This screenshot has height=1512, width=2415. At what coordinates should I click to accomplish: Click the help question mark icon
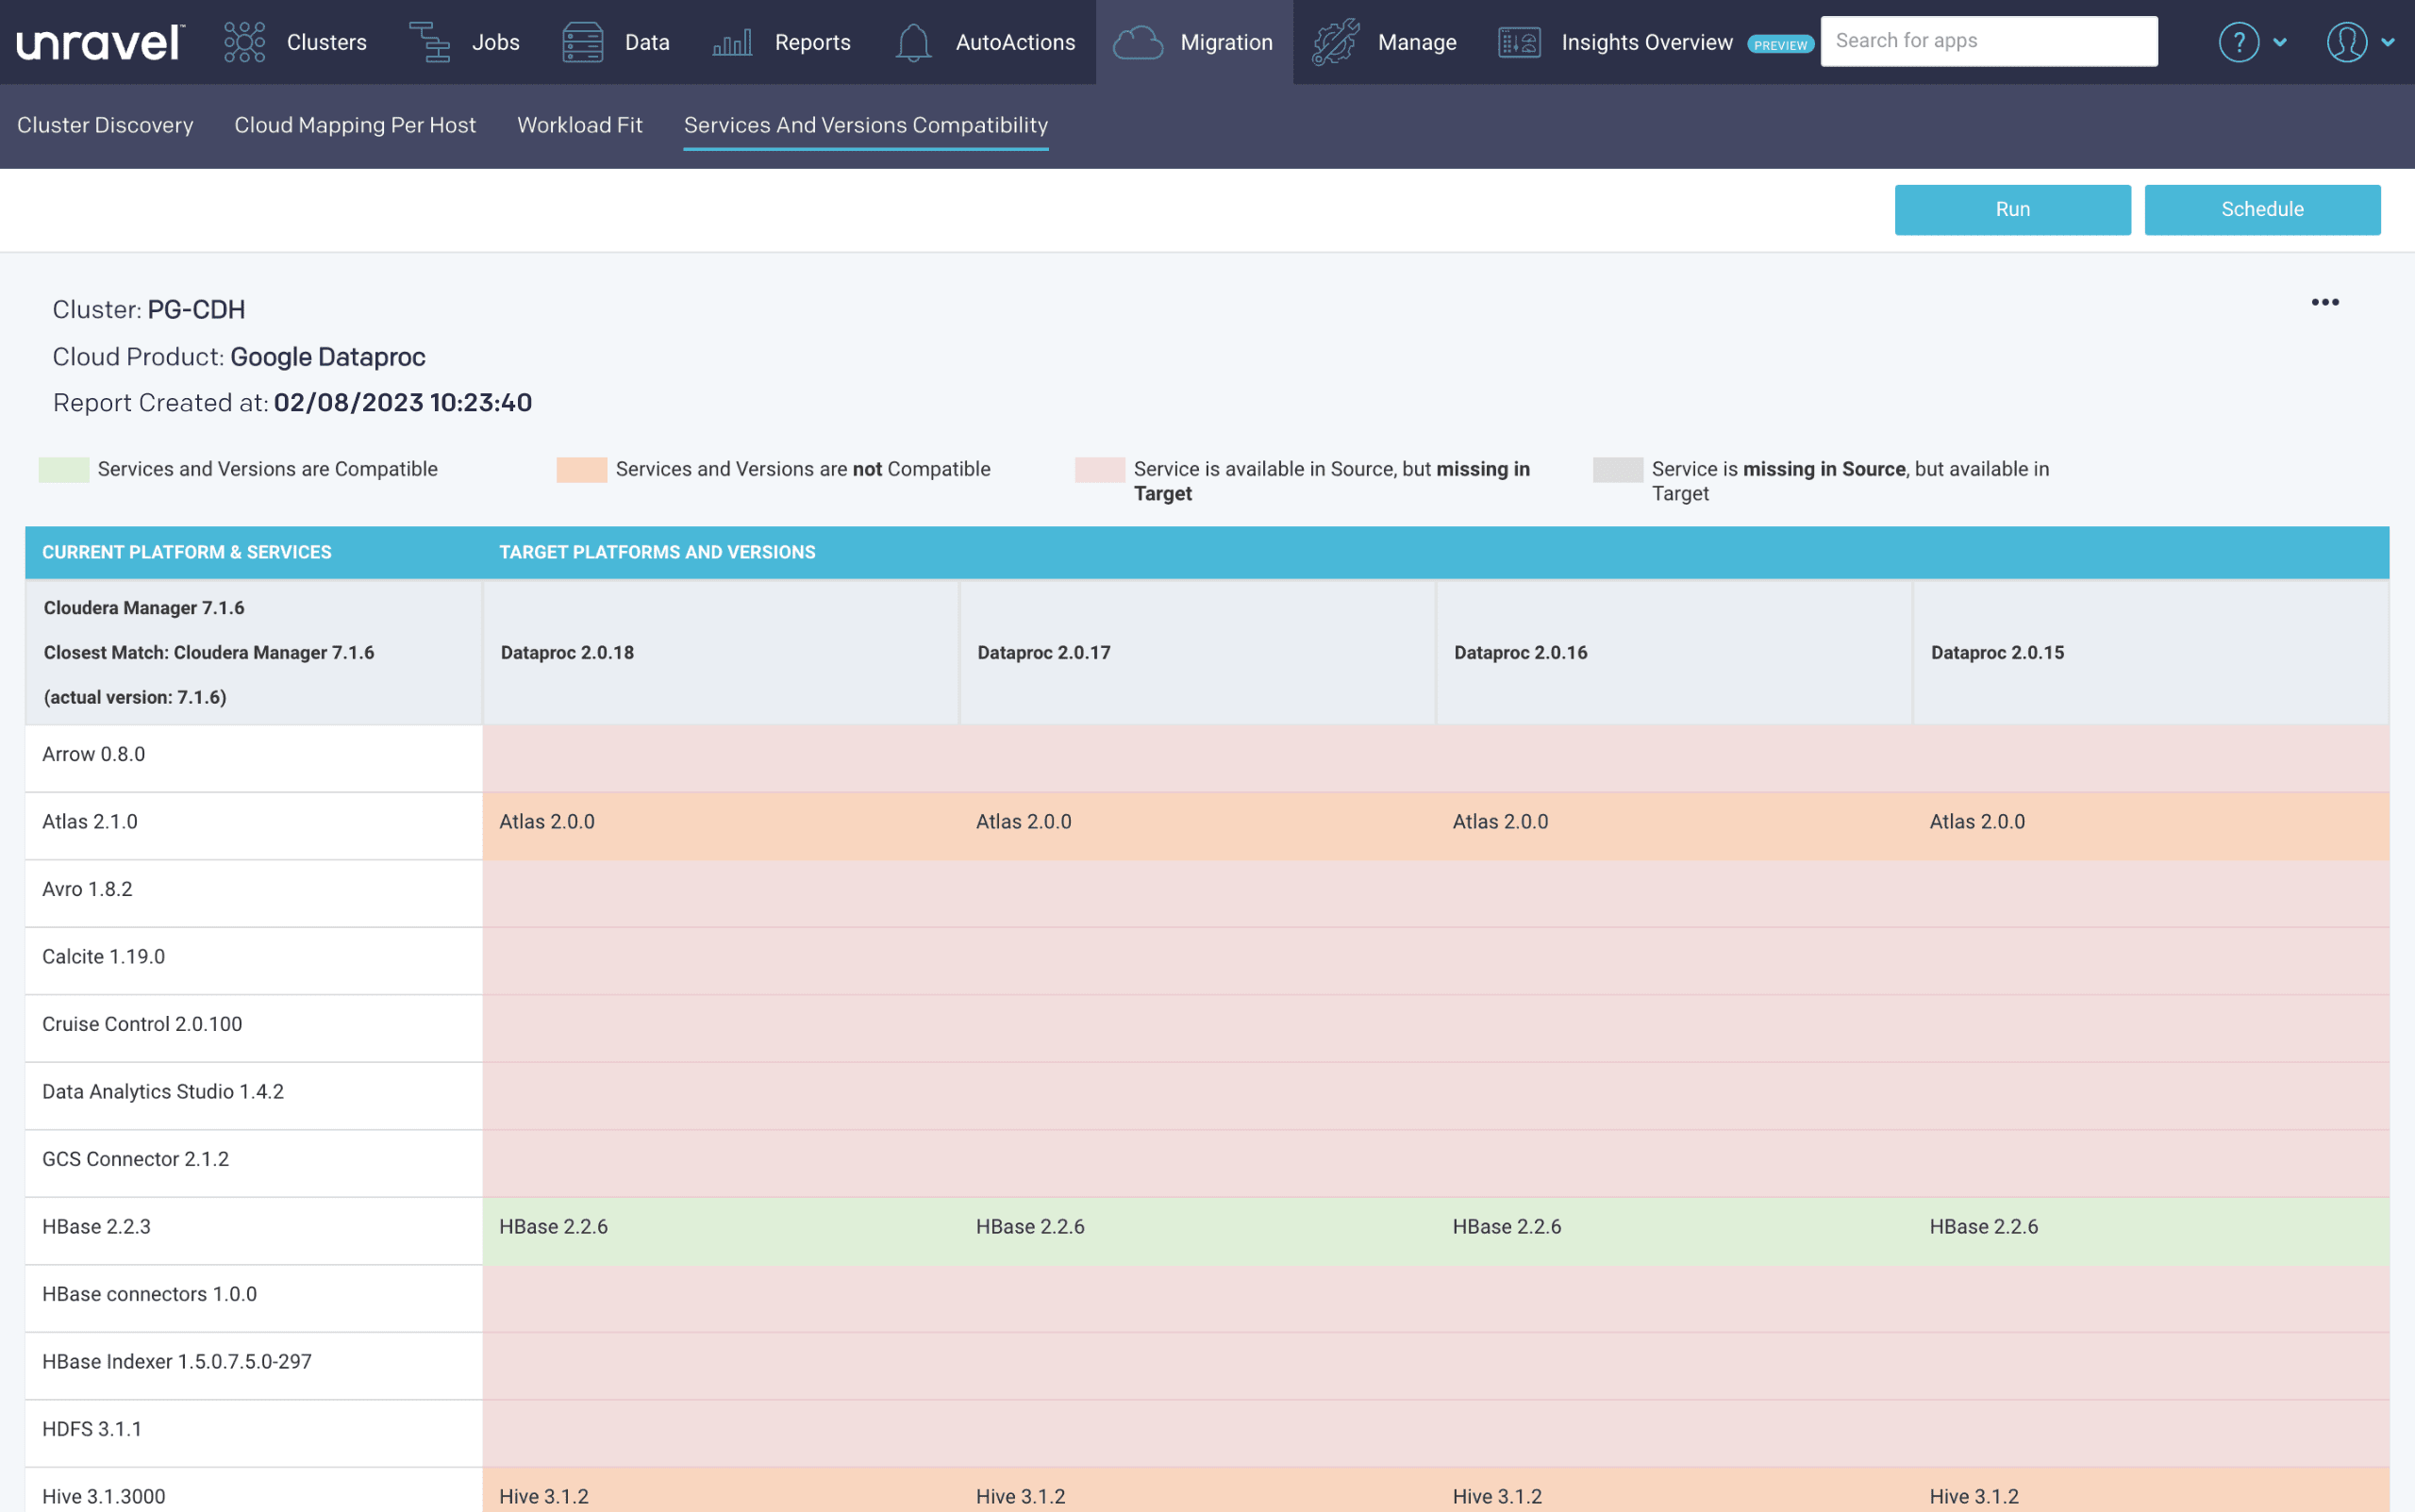[2238, 42]
